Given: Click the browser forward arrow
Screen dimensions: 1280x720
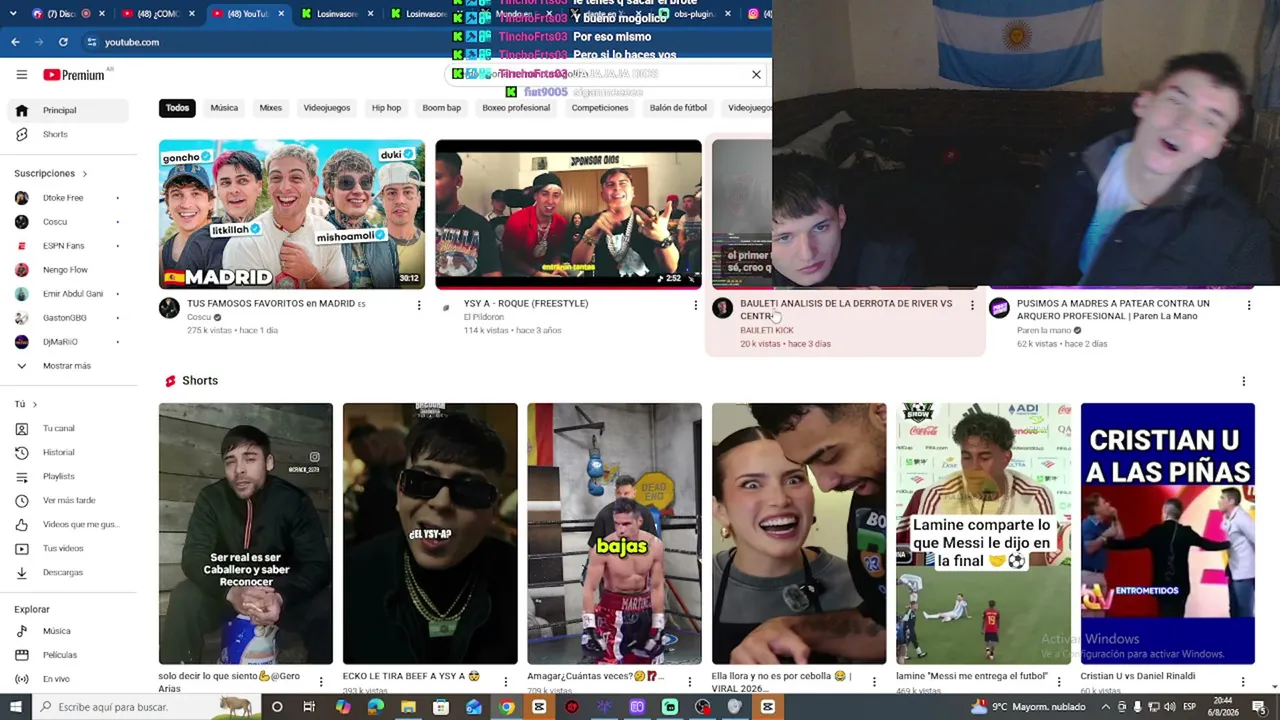Looking at the screenshot, I should pos(39,42).
